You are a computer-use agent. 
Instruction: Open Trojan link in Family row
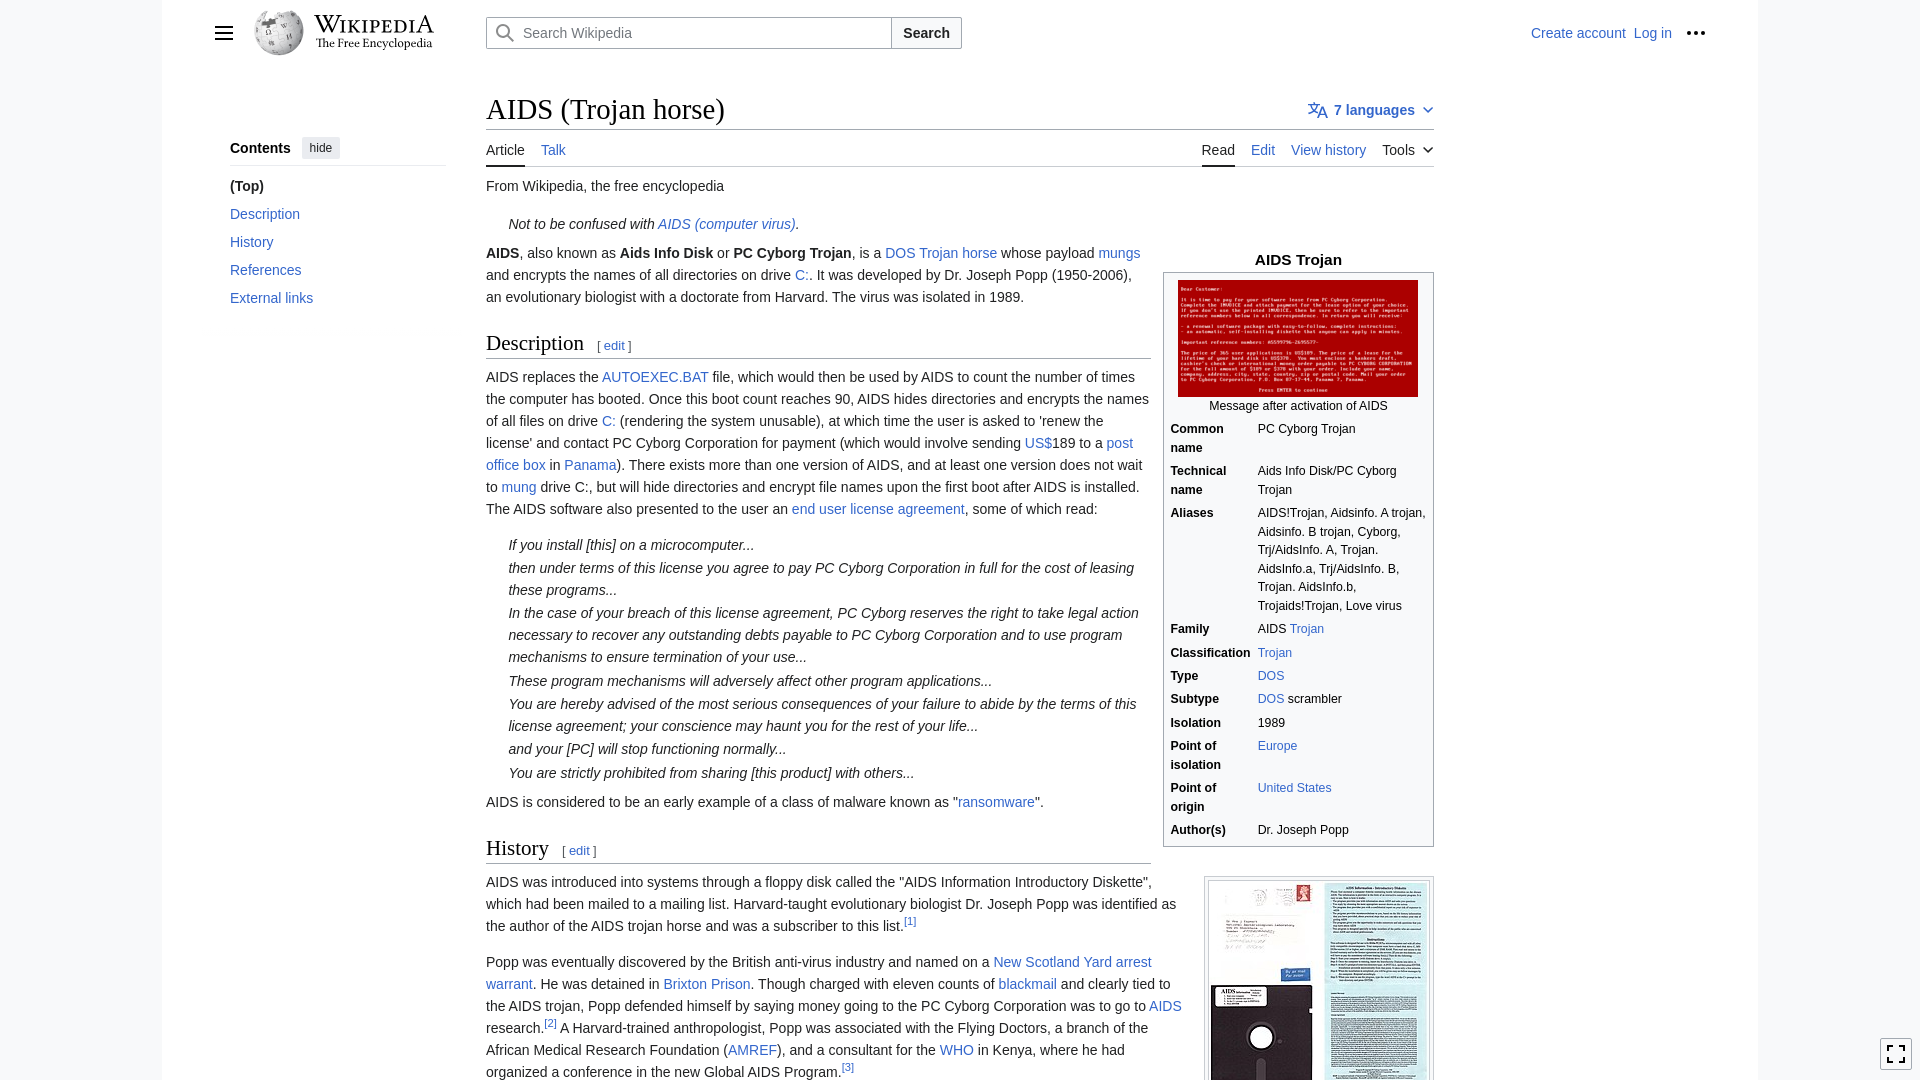click(x=1307, y=629)
